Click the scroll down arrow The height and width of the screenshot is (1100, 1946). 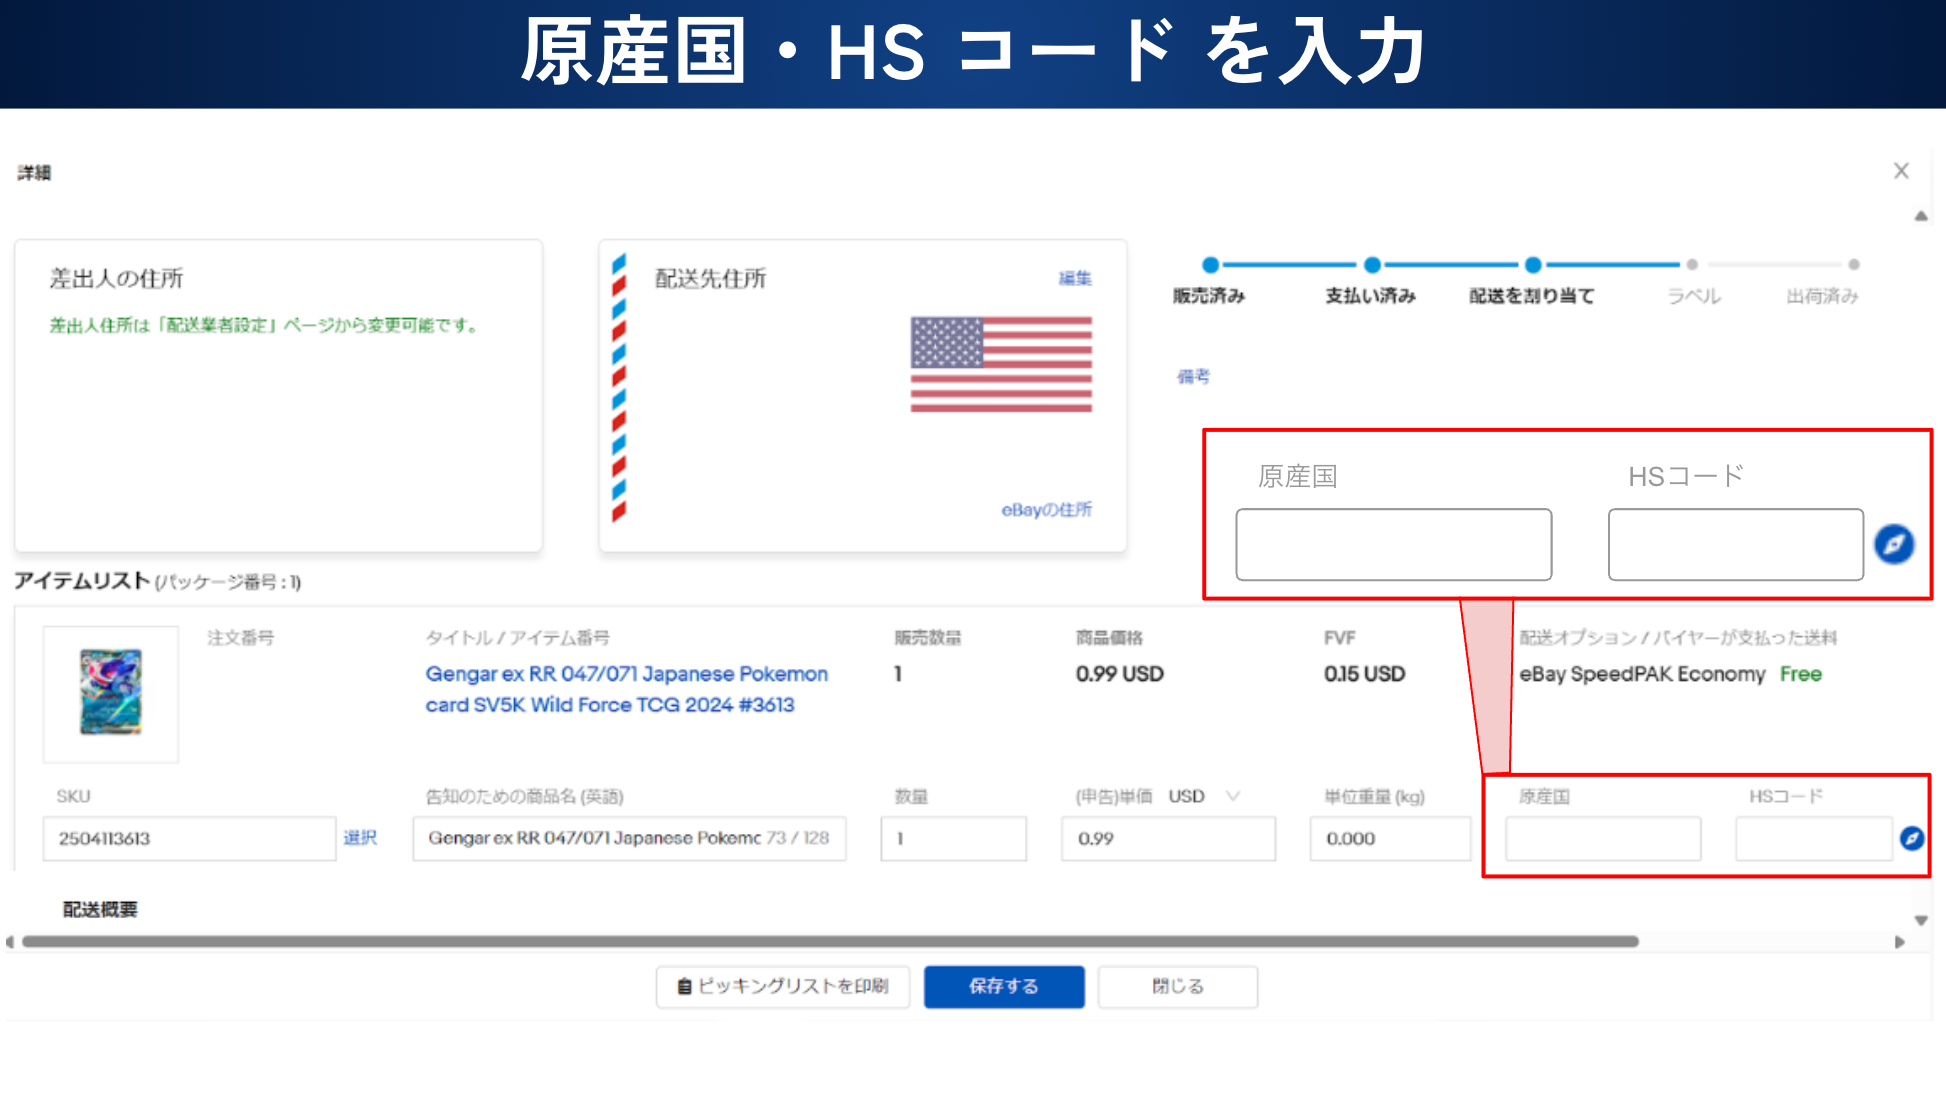click(x=1920, y=920)
